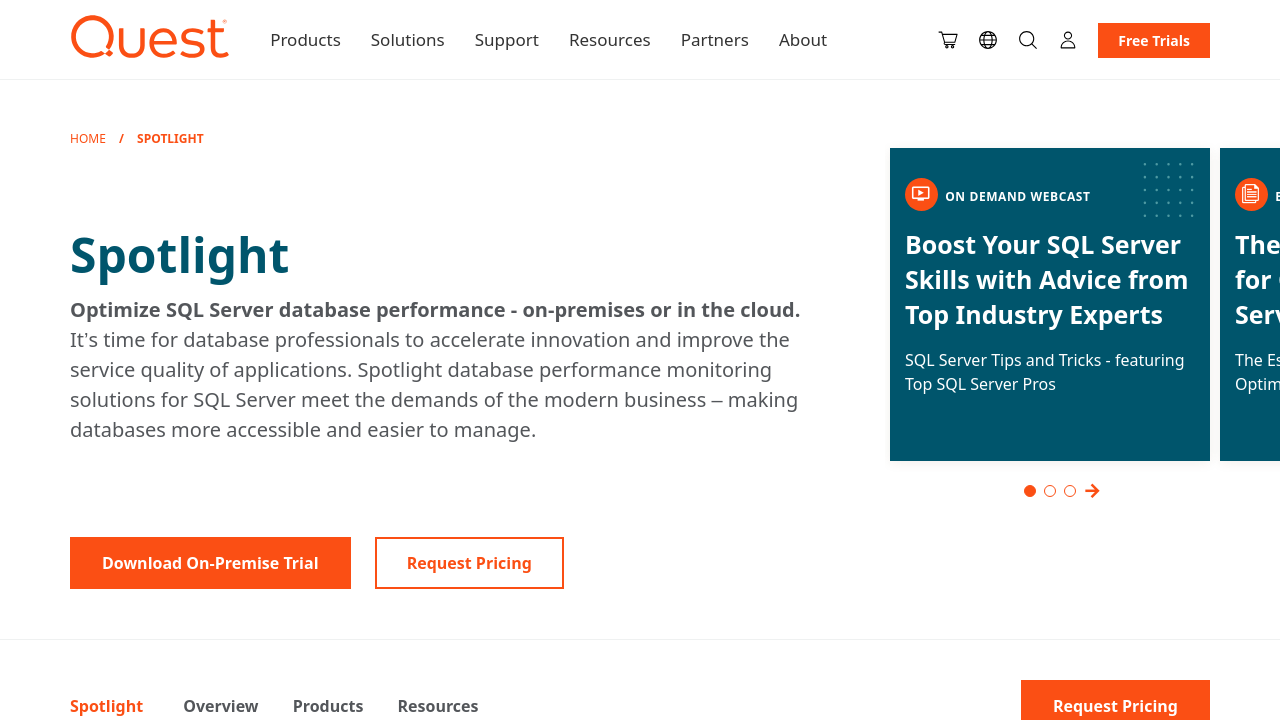Image resolution: width=1280 pixels, height=720 pixels.
Task: Select the second carousel dot
Action: (1050, 491)
